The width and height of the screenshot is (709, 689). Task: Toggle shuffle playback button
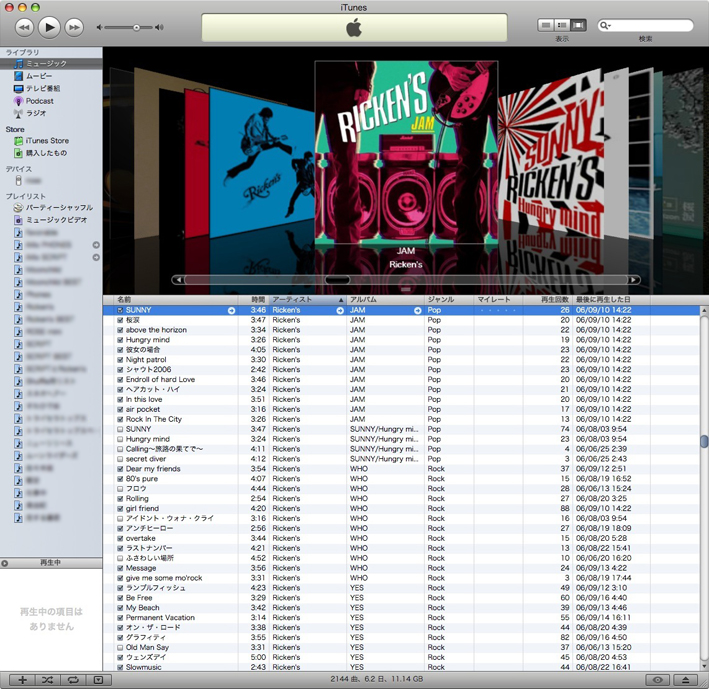pos(47,680)
